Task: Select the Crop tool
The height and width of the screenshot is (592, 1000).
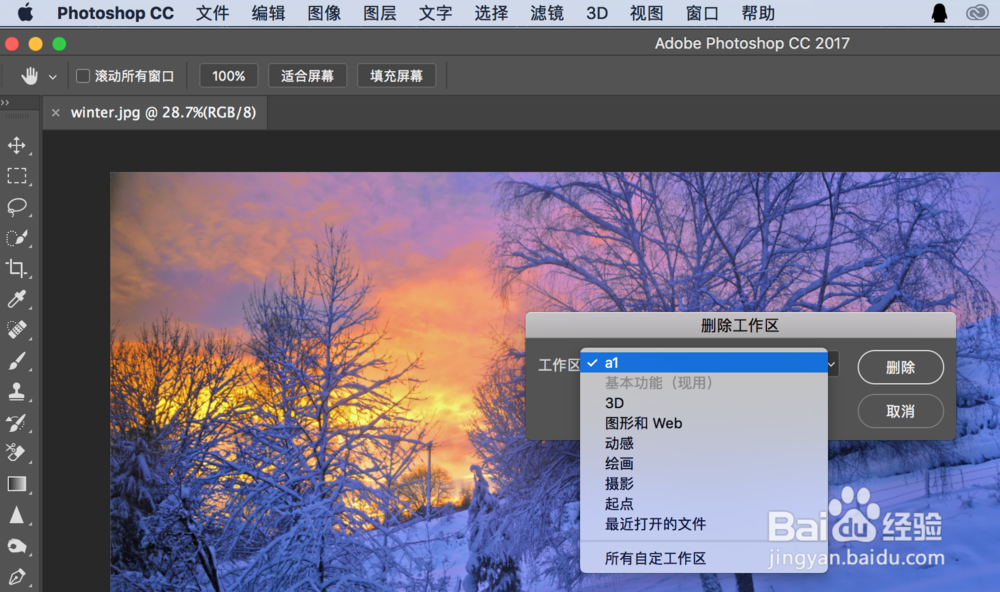Action: [18, 269]
